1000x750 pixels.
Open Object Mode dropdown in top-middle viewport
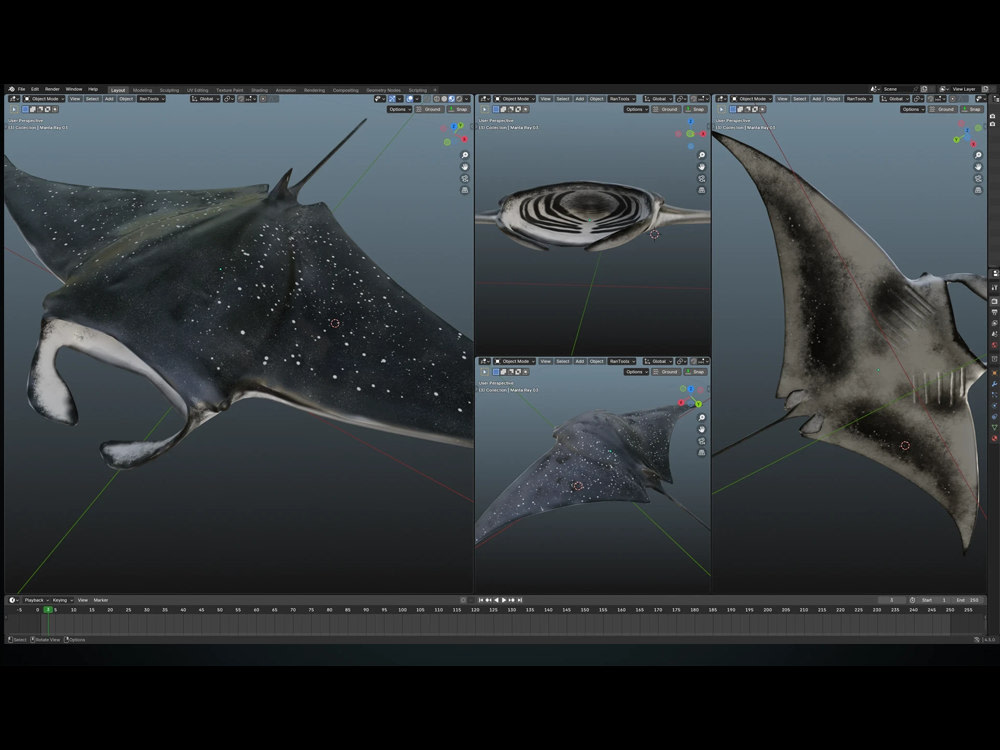[x=515, y=99]
